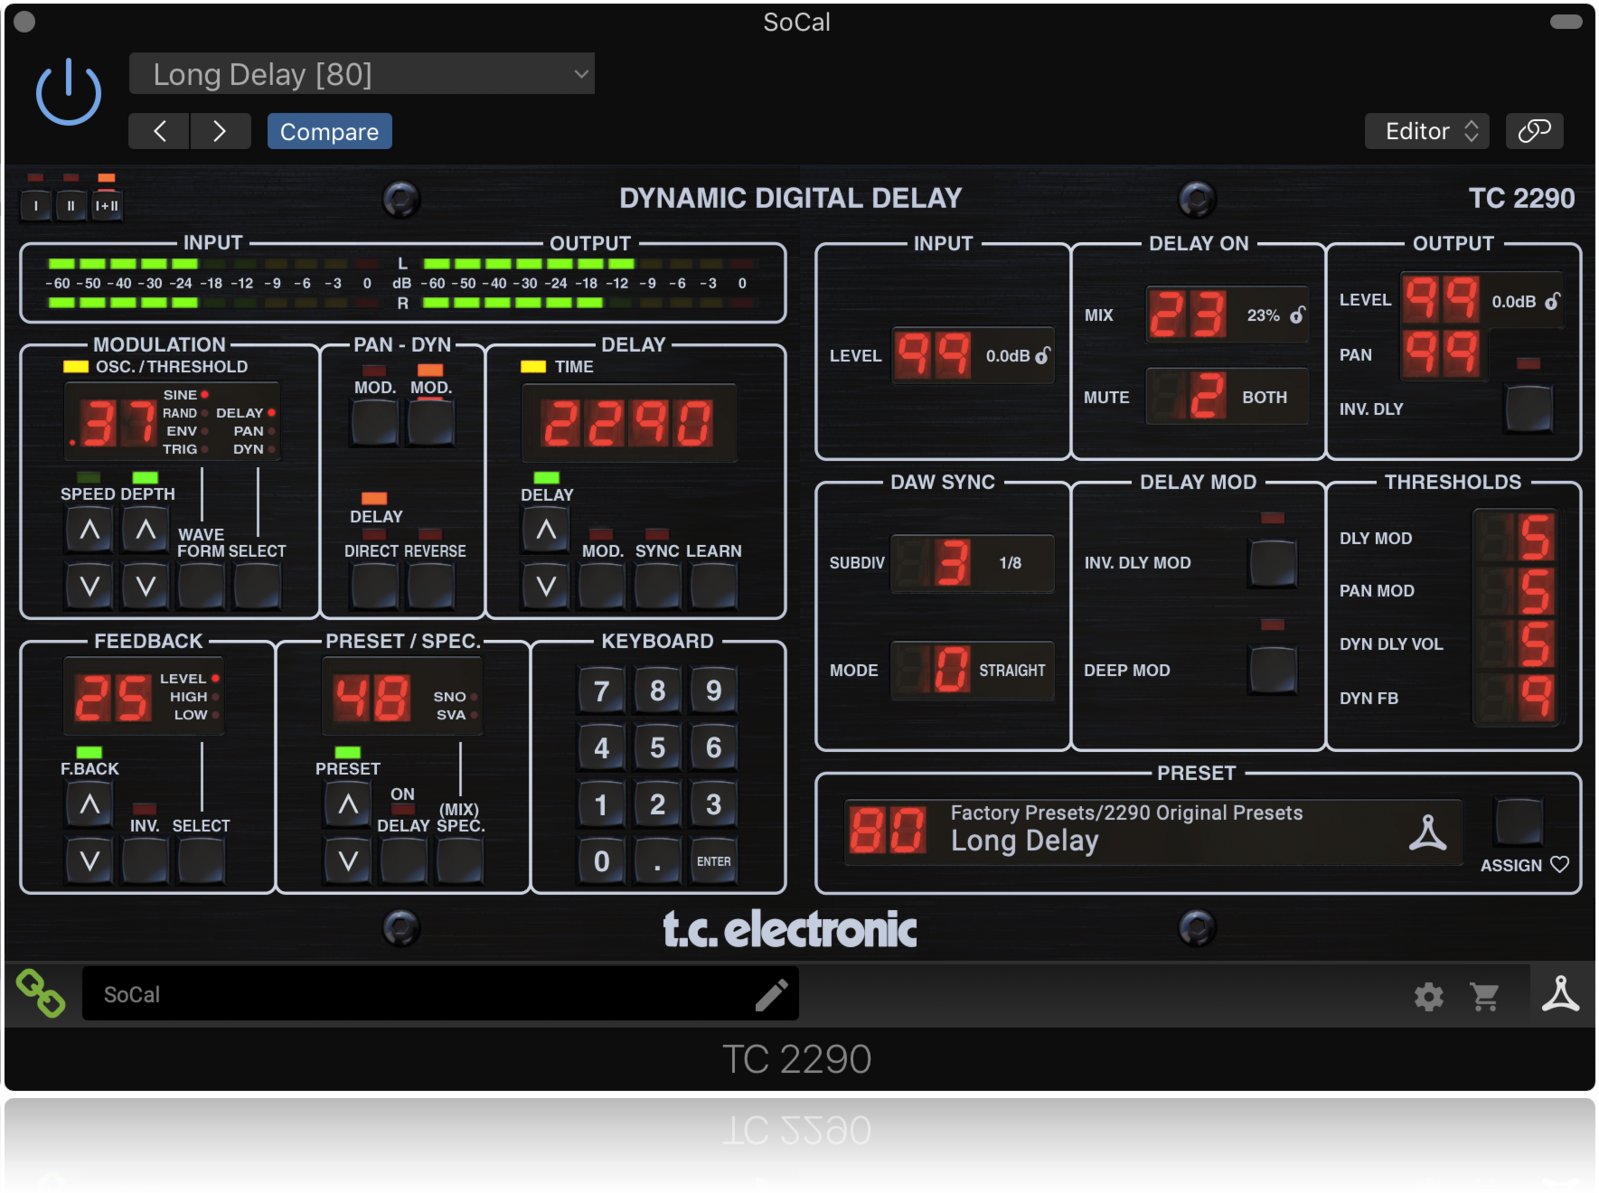This screenshot has width=1599, height=1193.
Task: Decrease F.BACK with down arrow
Action: point(89,860)
